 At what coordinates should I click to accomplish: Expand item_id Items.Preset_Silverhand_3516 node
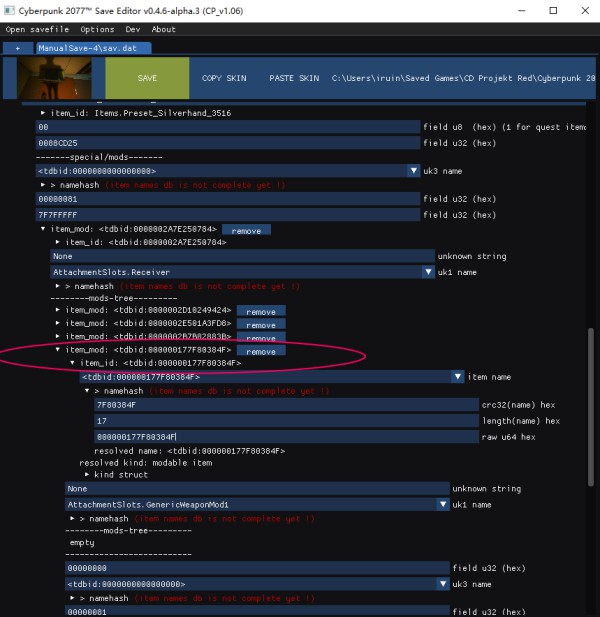(43, 113)
